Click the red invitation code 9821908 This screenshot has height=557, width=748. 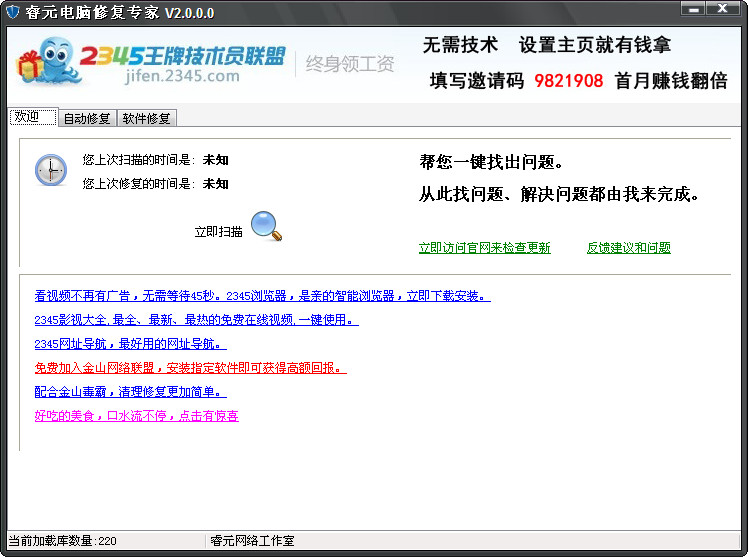click(x=569, y=81)
